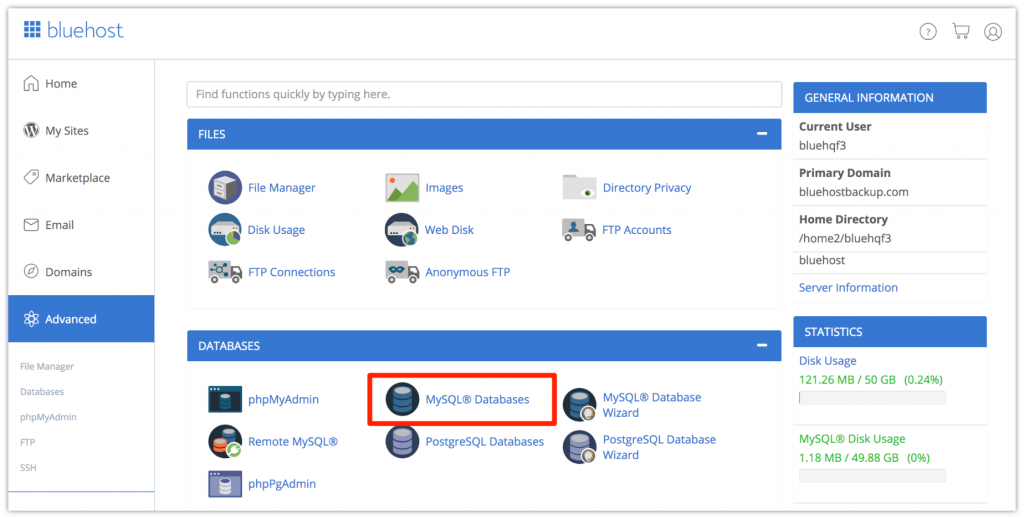Collapse the FILES section
This screenshot has width=1024, height=519.
pyautogui.click(x=761, y=134)
